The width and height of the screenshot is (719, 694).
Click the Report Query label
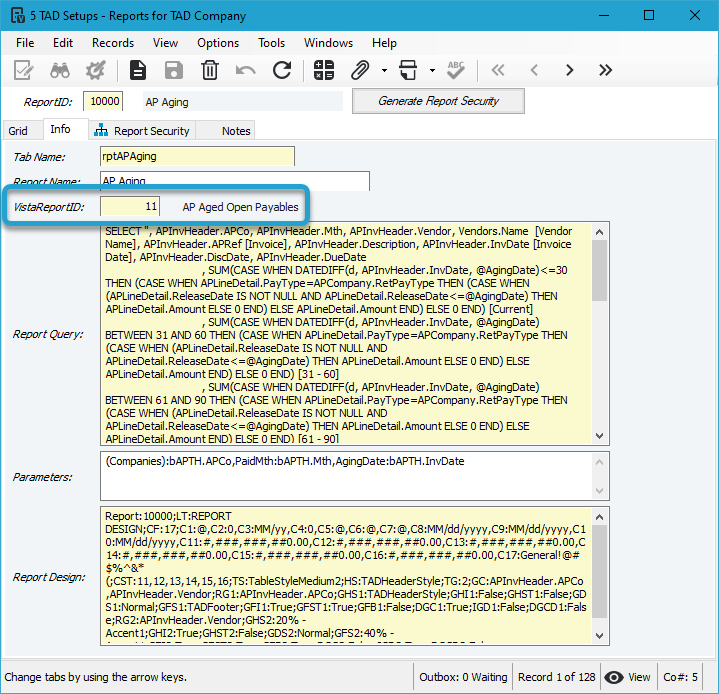(48, 334)
